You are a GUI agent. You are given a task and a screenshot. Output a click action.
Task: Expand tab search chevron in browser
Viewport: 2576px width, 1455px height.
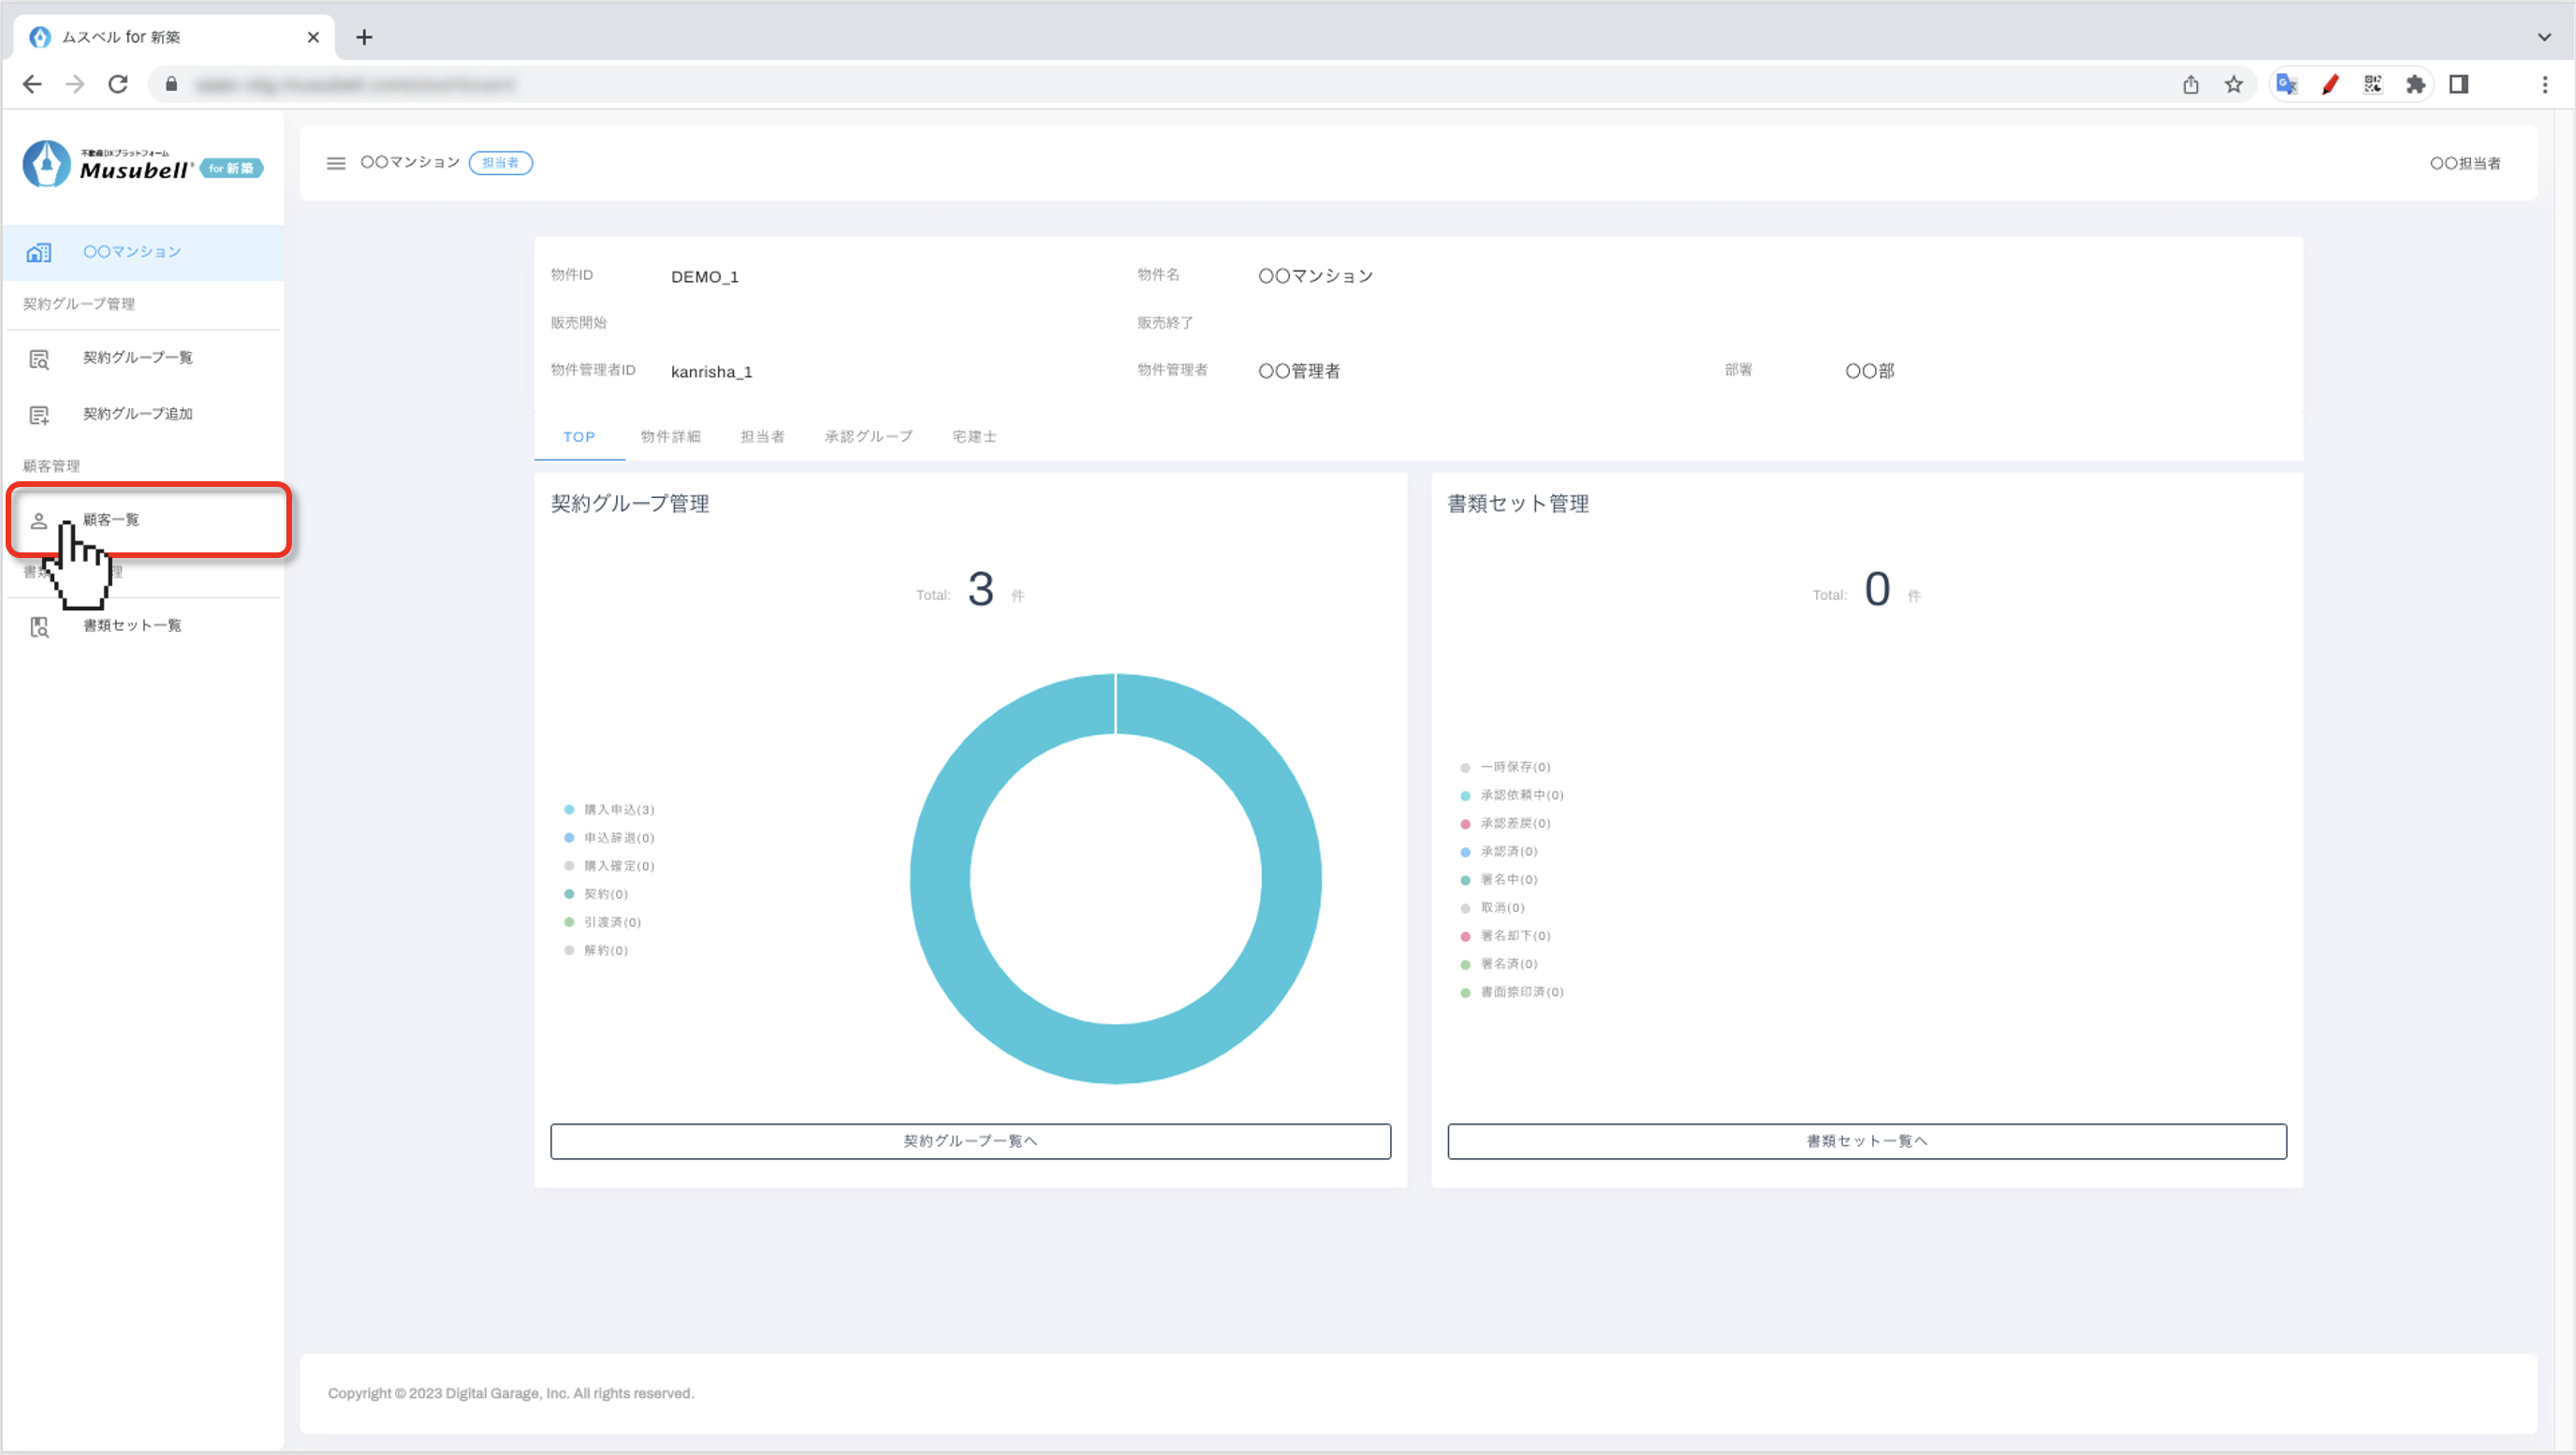2543,37
